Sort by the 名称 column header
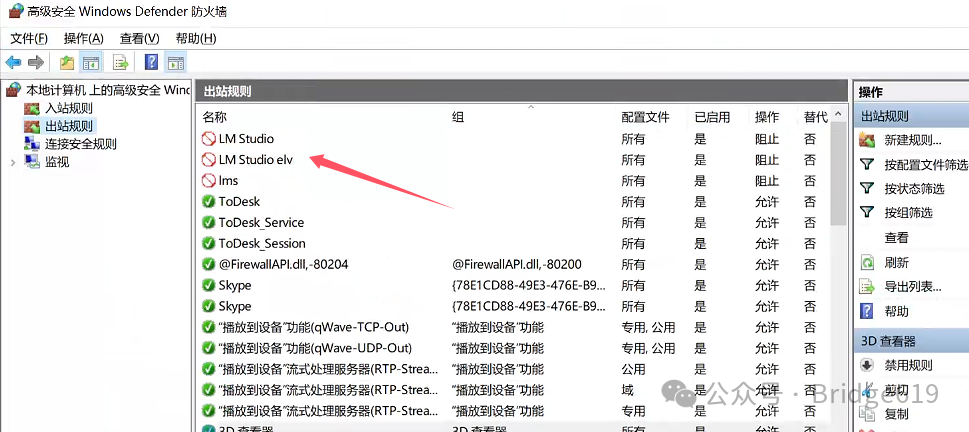969x432 pixels. pyautogui.click(x=214, y=117)
